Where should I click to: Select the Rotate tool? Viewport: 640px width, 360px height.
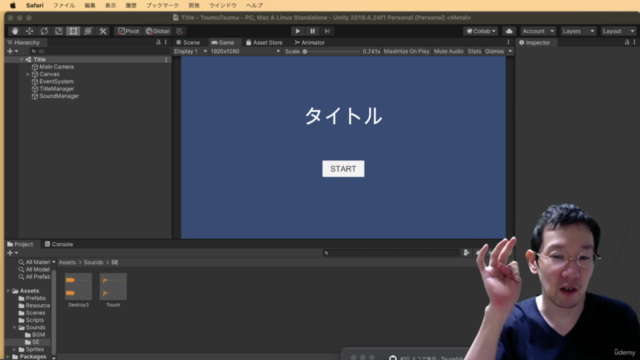44,31
